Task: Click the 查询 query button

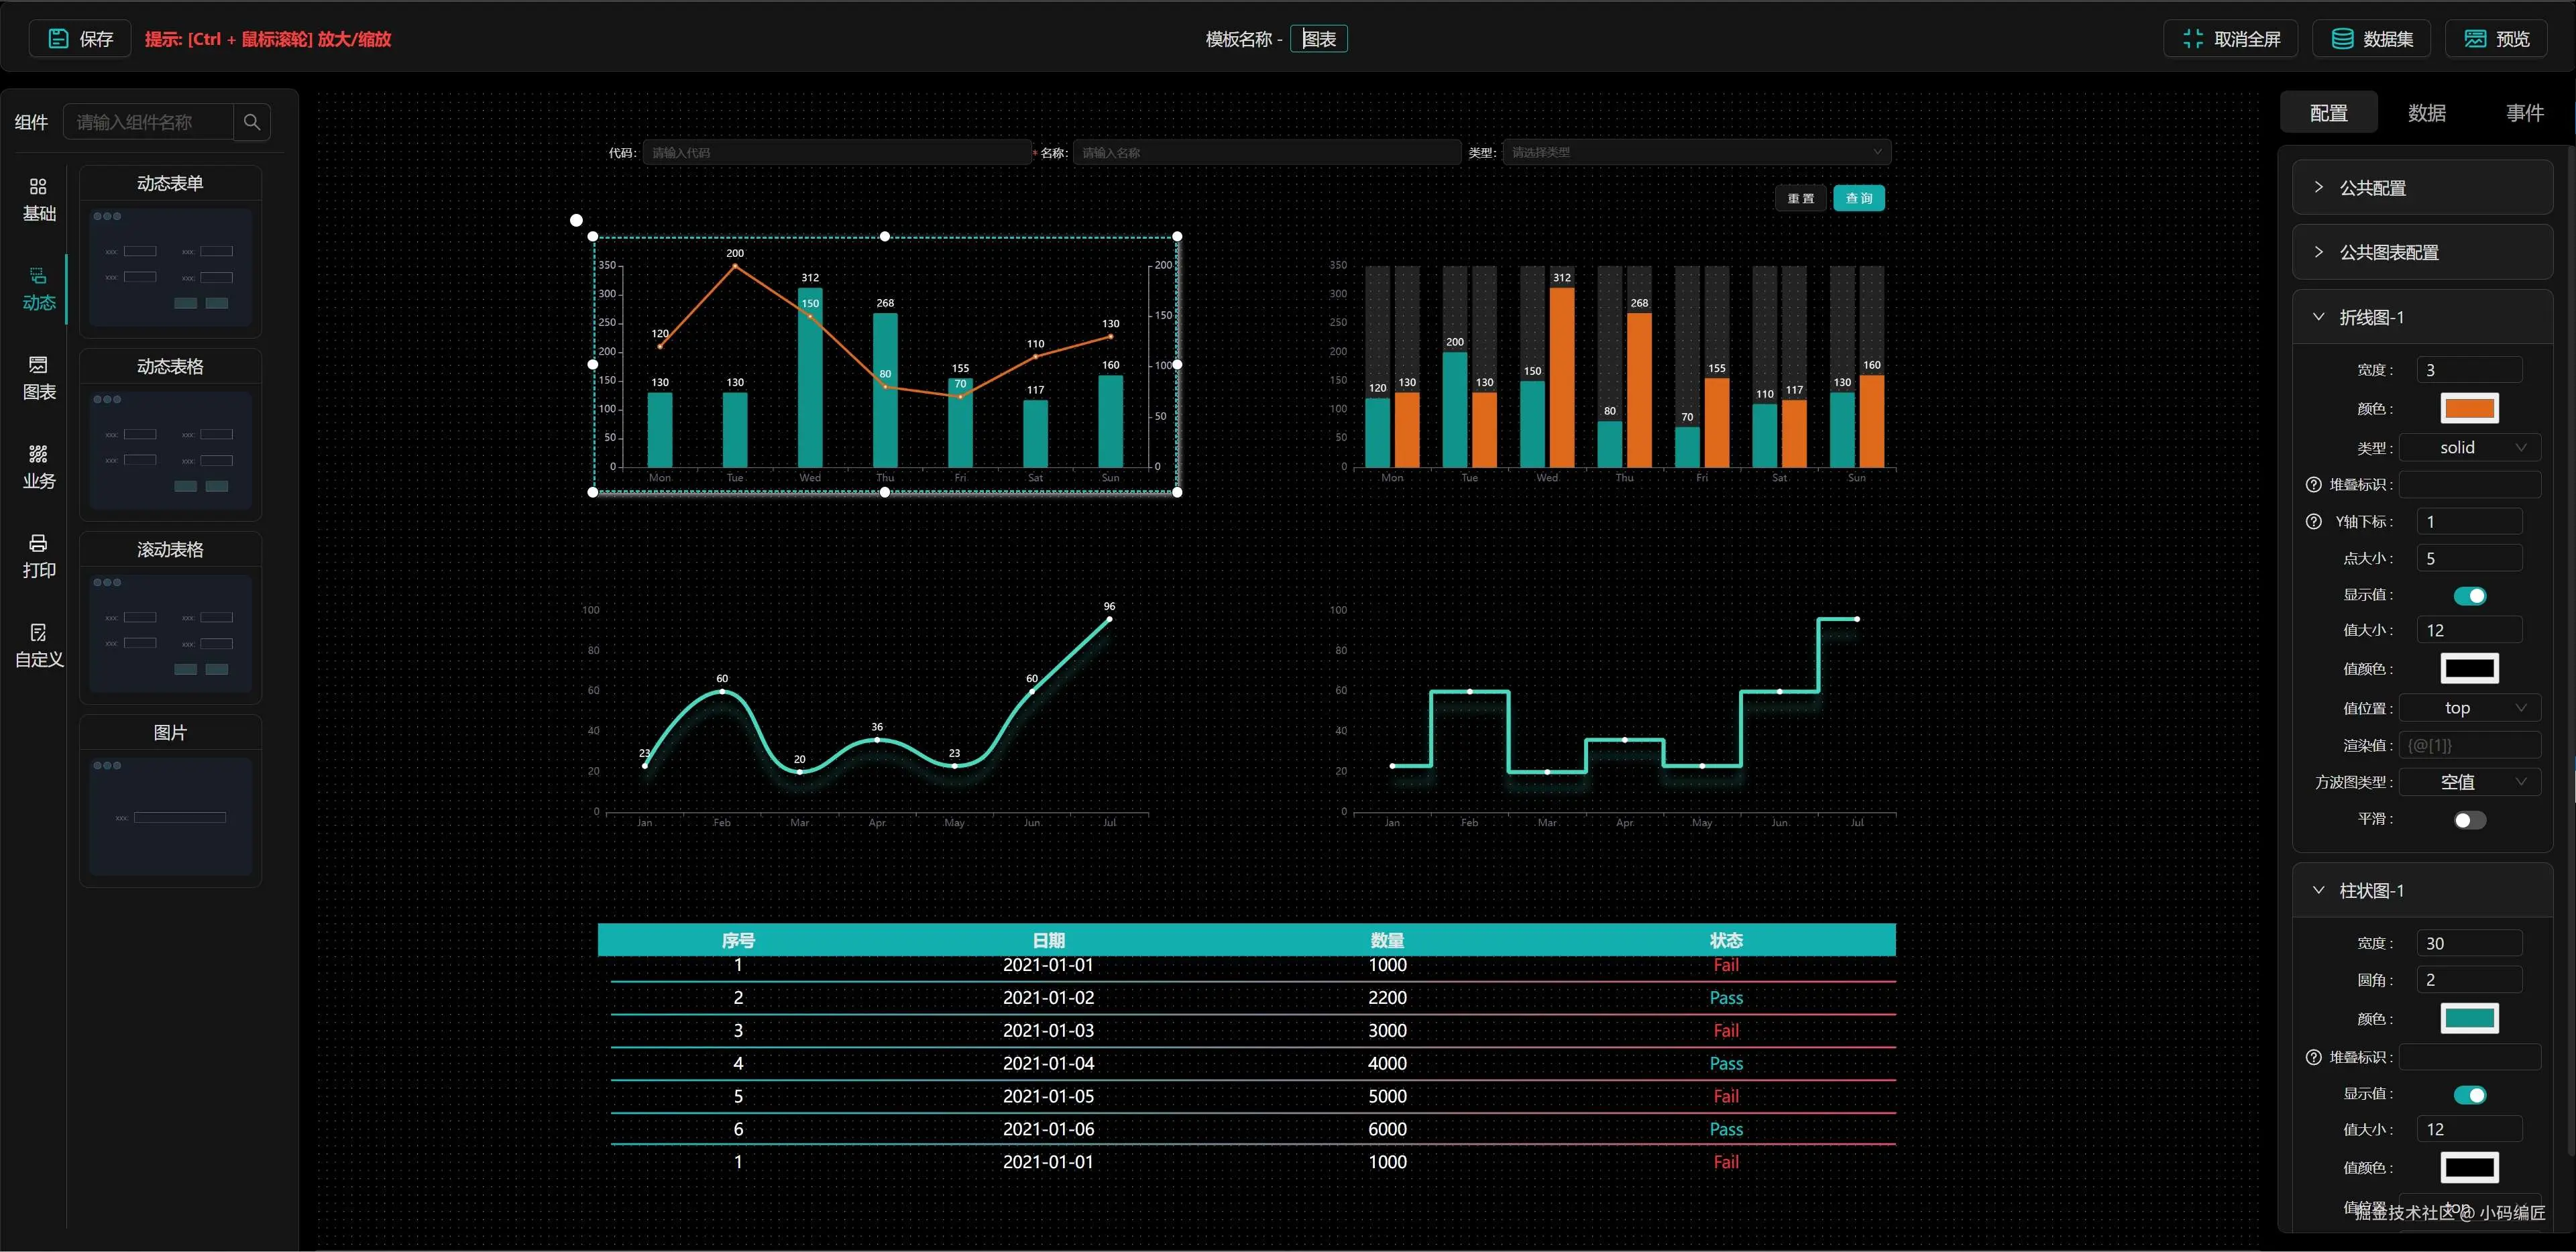Action: pos(1858,198)
